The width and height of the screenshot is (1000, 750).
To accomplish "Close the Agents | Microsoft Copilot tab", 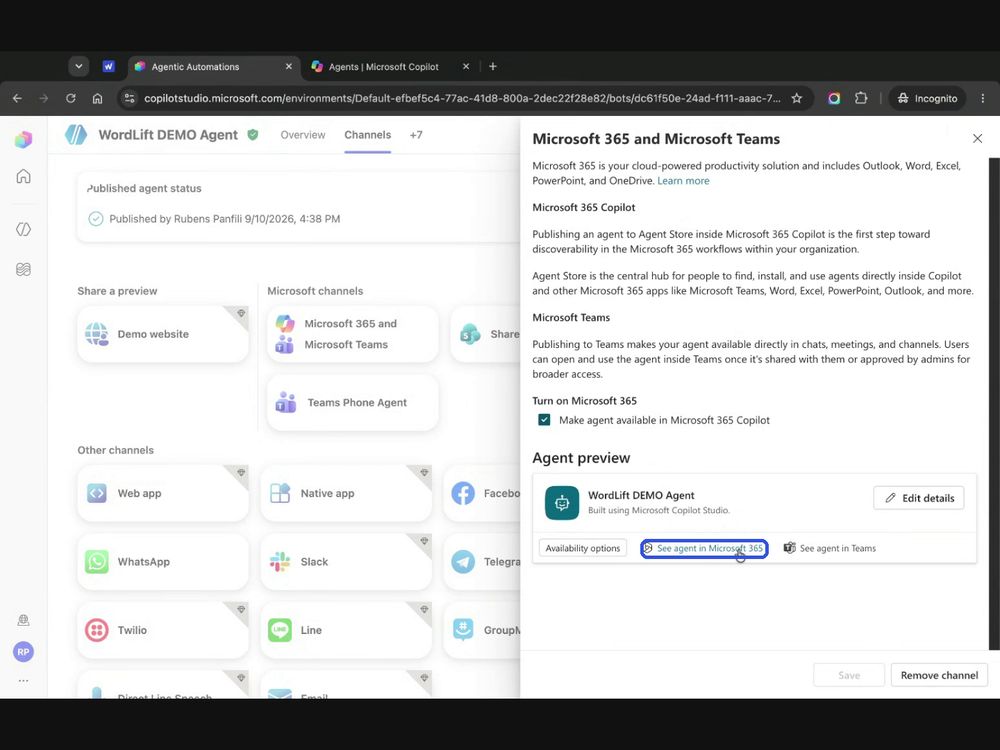I will click(x=466, y=66).
